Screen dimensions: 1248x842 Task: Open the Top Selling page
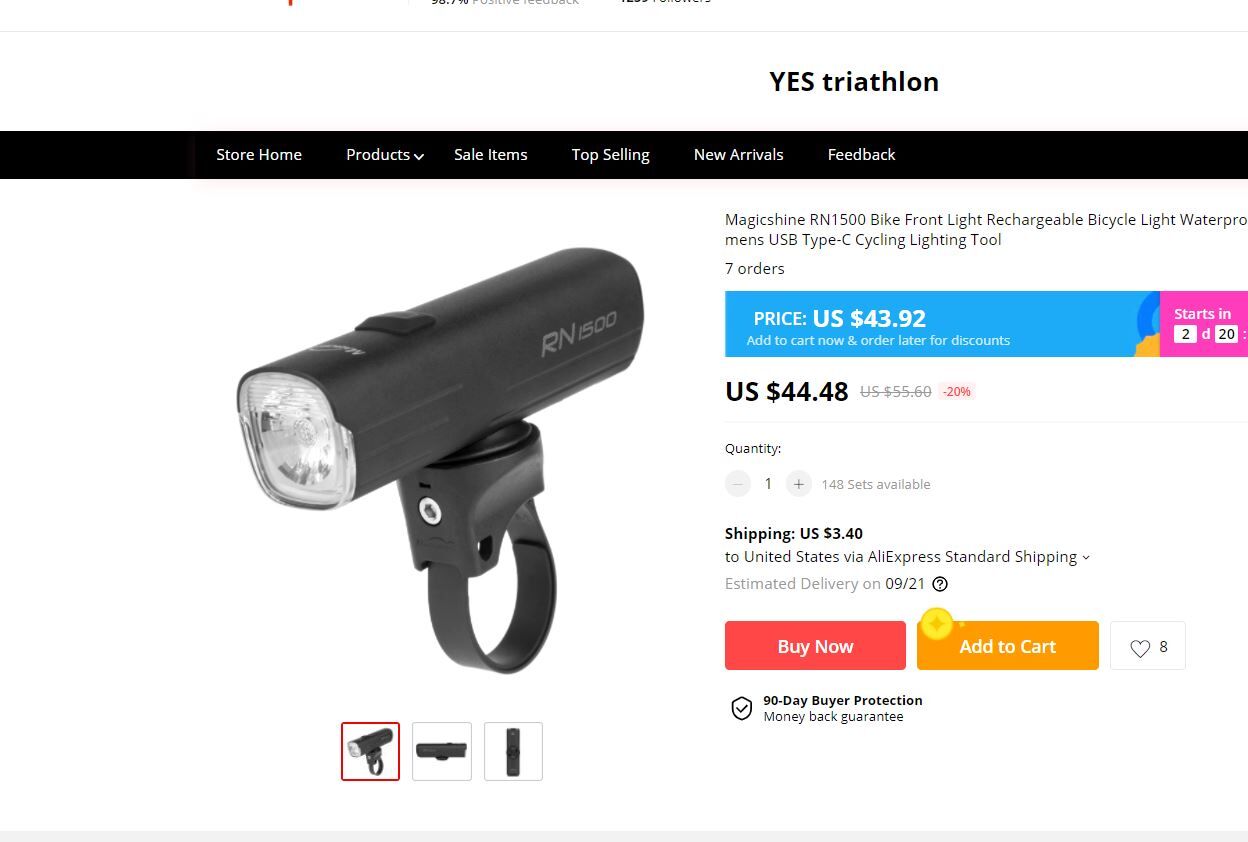point(610,155)
